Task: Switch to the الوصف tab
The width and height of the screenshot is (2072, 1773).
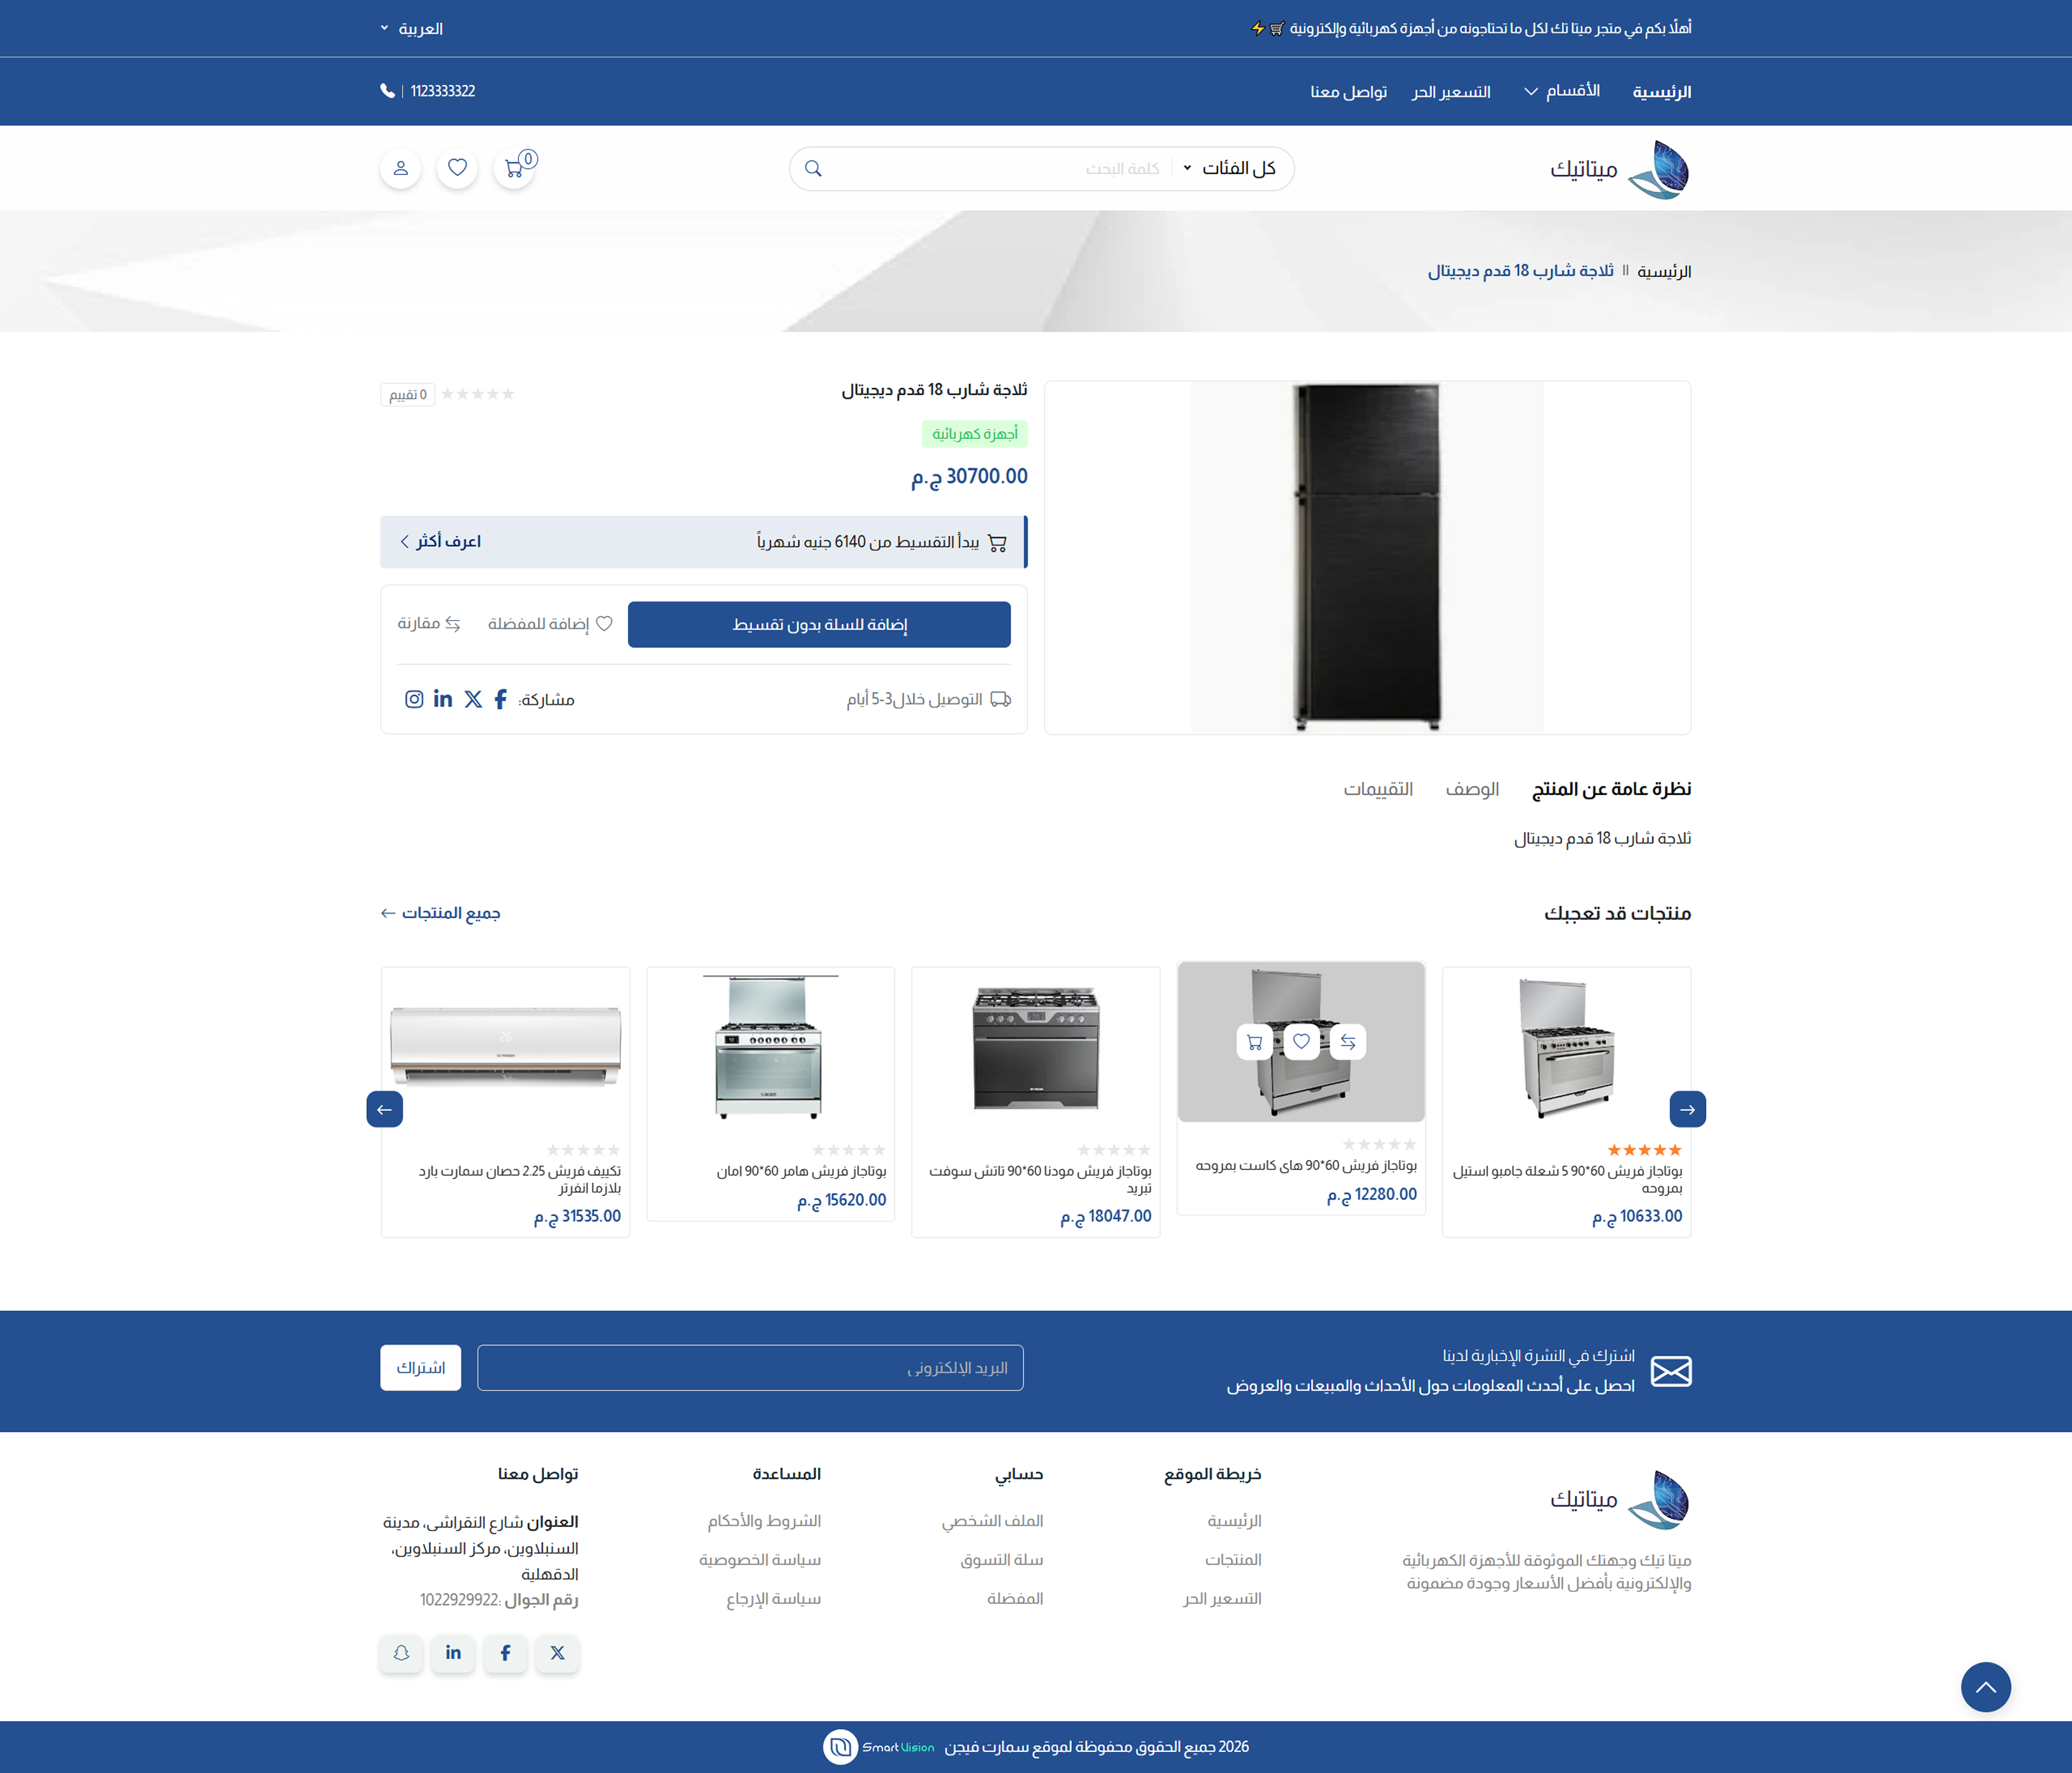Action: (1471, 789)
